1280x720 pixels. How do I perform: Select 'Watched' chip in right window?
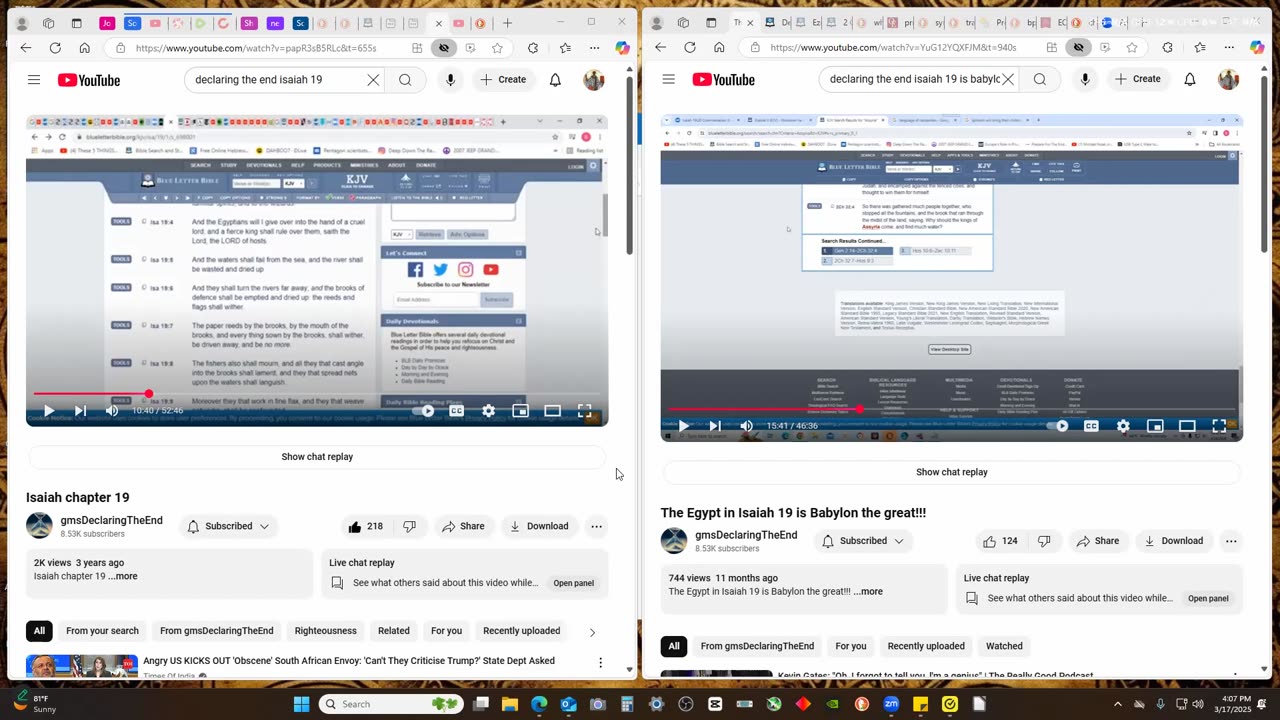(1004, 646)
